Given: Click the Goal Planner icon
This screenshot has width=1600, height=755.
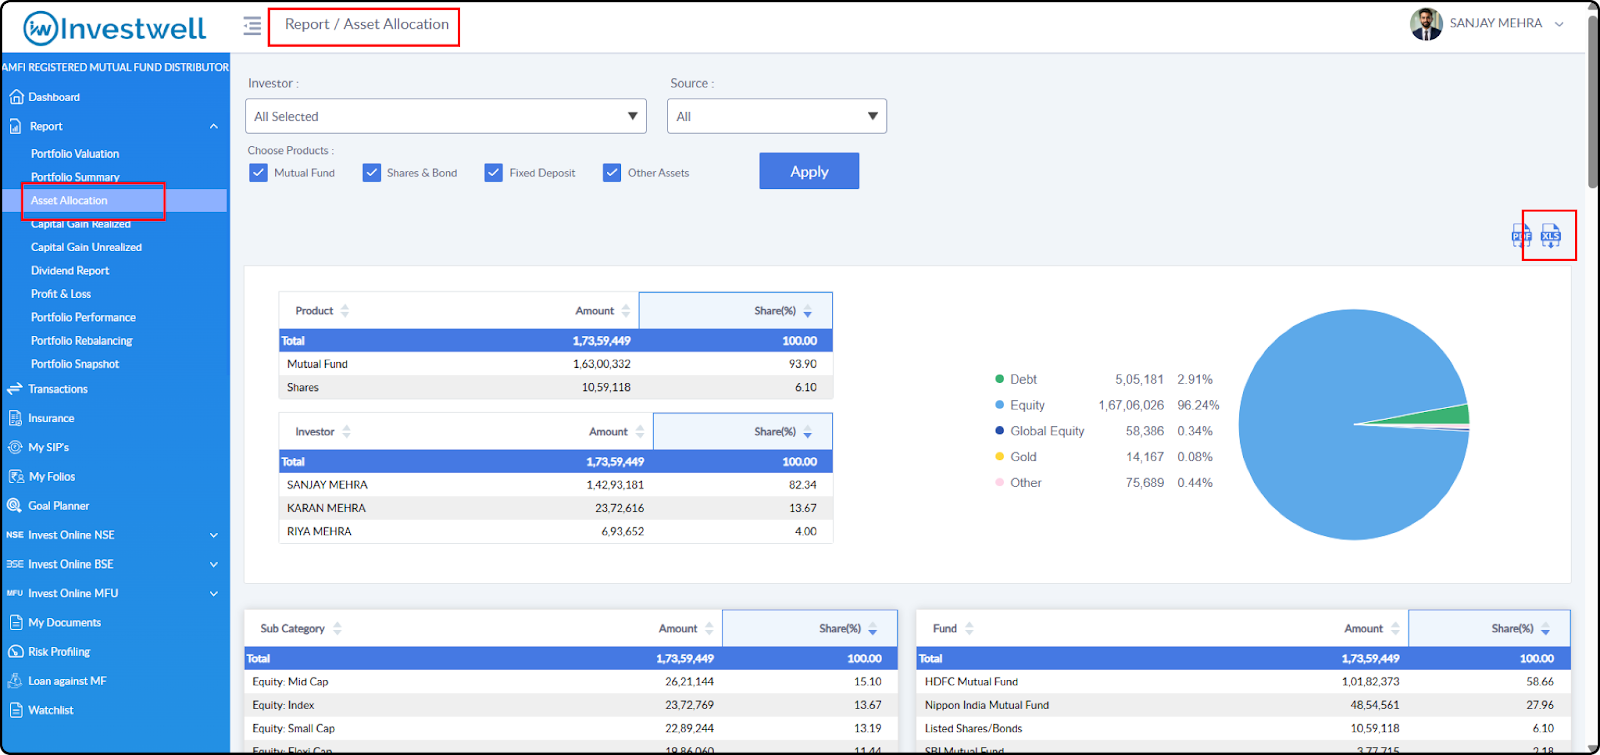Looking at the screenshot, I should [15, 506].
